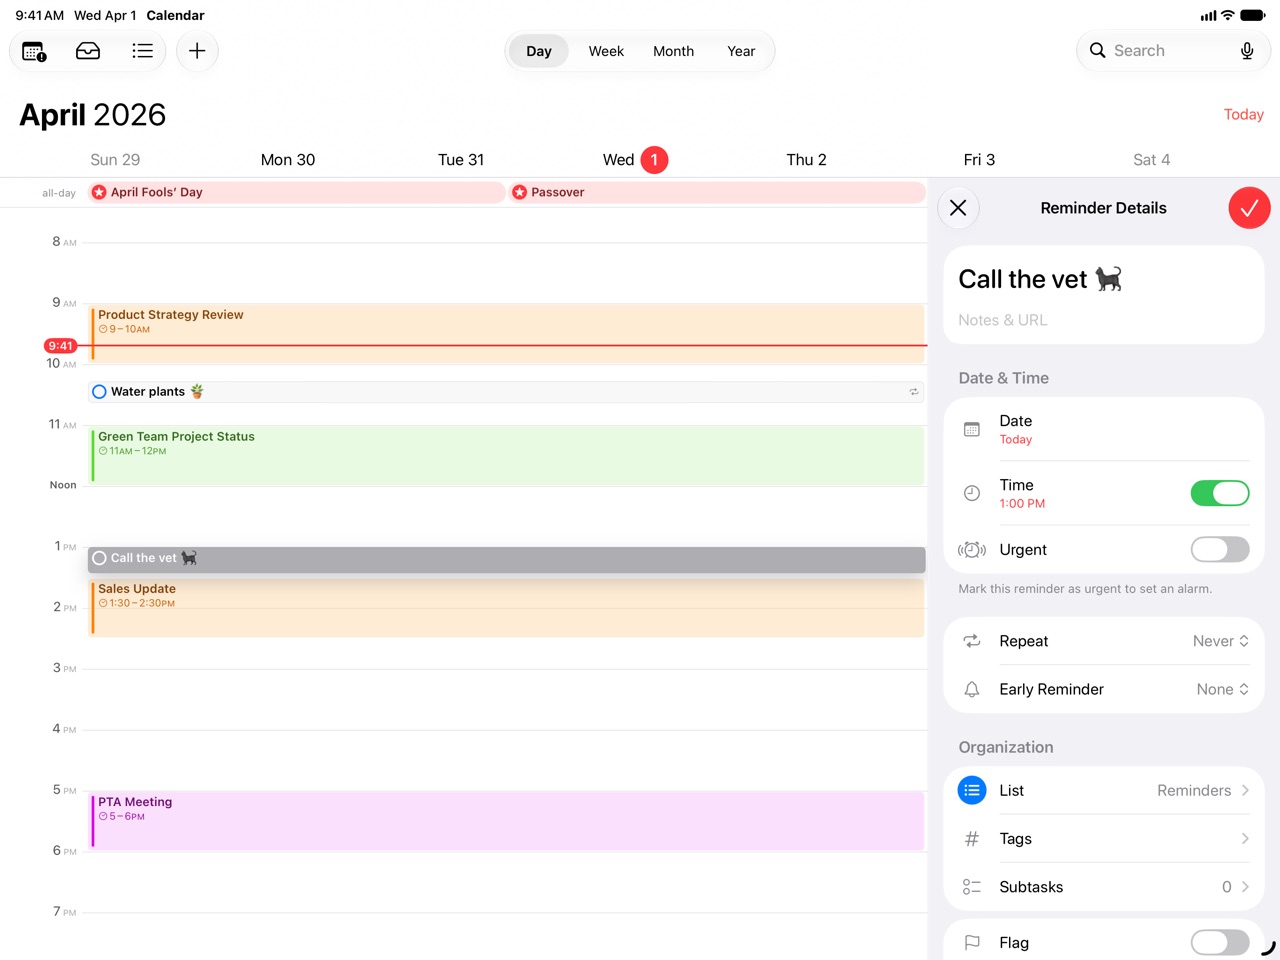This screenshot has width=1280, height=960.
Task: Add a new event with plus button
Action: click(197, 51)
